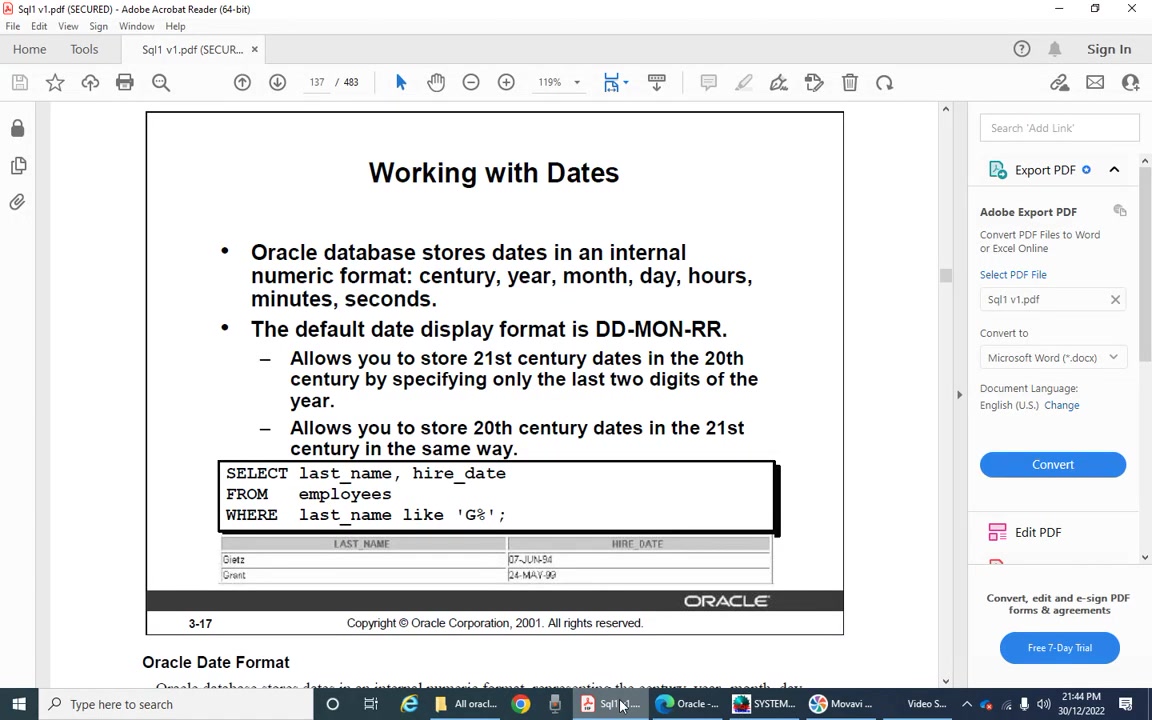This screenshot has width=1152, height=720.
Task: Select the Hand pan tool
Action: (x=436, y=82)
